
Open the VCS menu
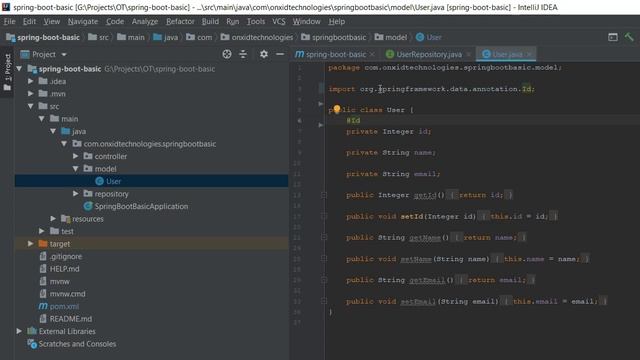[x=279, y=21]
